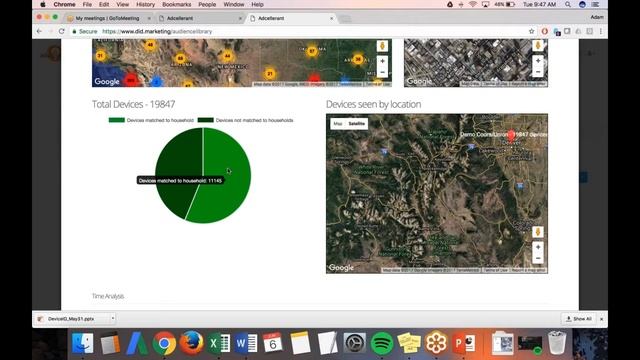Click the cluster marker labeled 44
The width and height of the screenshot is (640, 360).
[x=227, y=56]
